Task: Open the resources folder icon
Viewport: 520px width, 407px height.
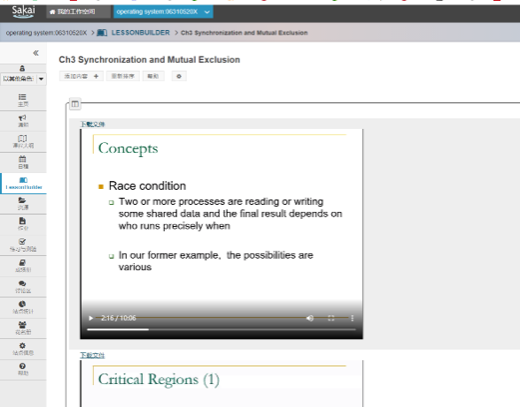Action: tap(23, 203)
